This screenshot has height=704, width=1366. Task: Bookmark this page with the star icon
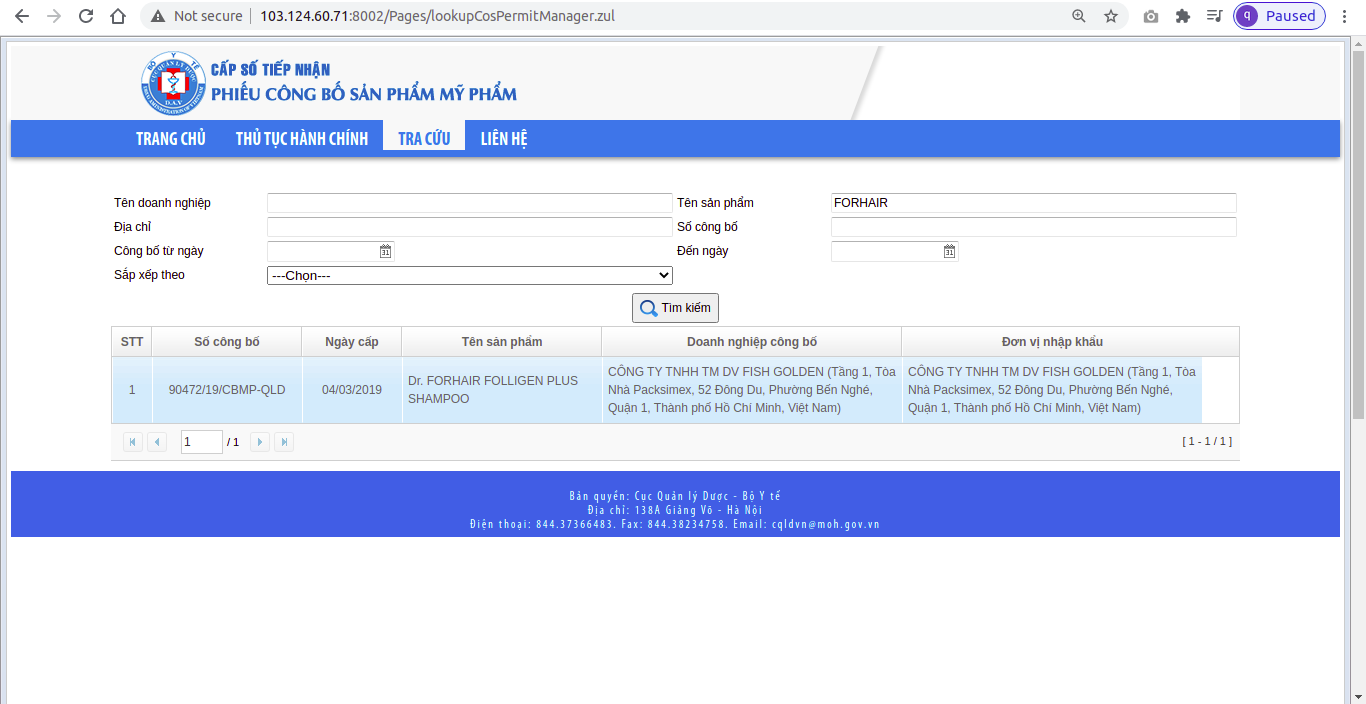point(1110,16)
